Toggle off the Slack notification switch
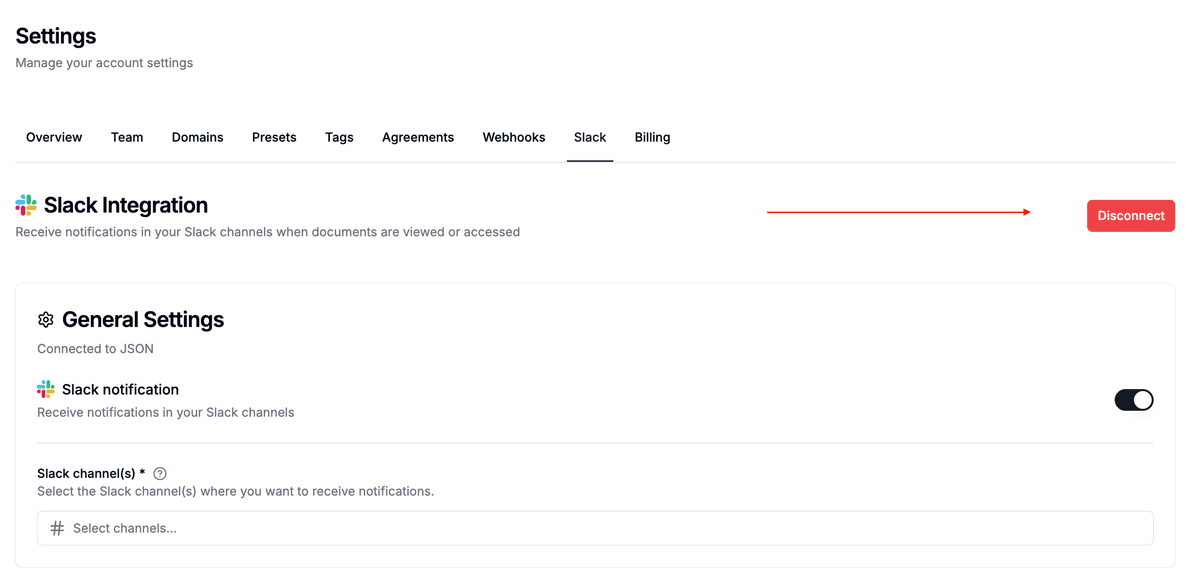Image resolution: width=1200 pixels, height=582 pixels. click(x=1133, y=399)
